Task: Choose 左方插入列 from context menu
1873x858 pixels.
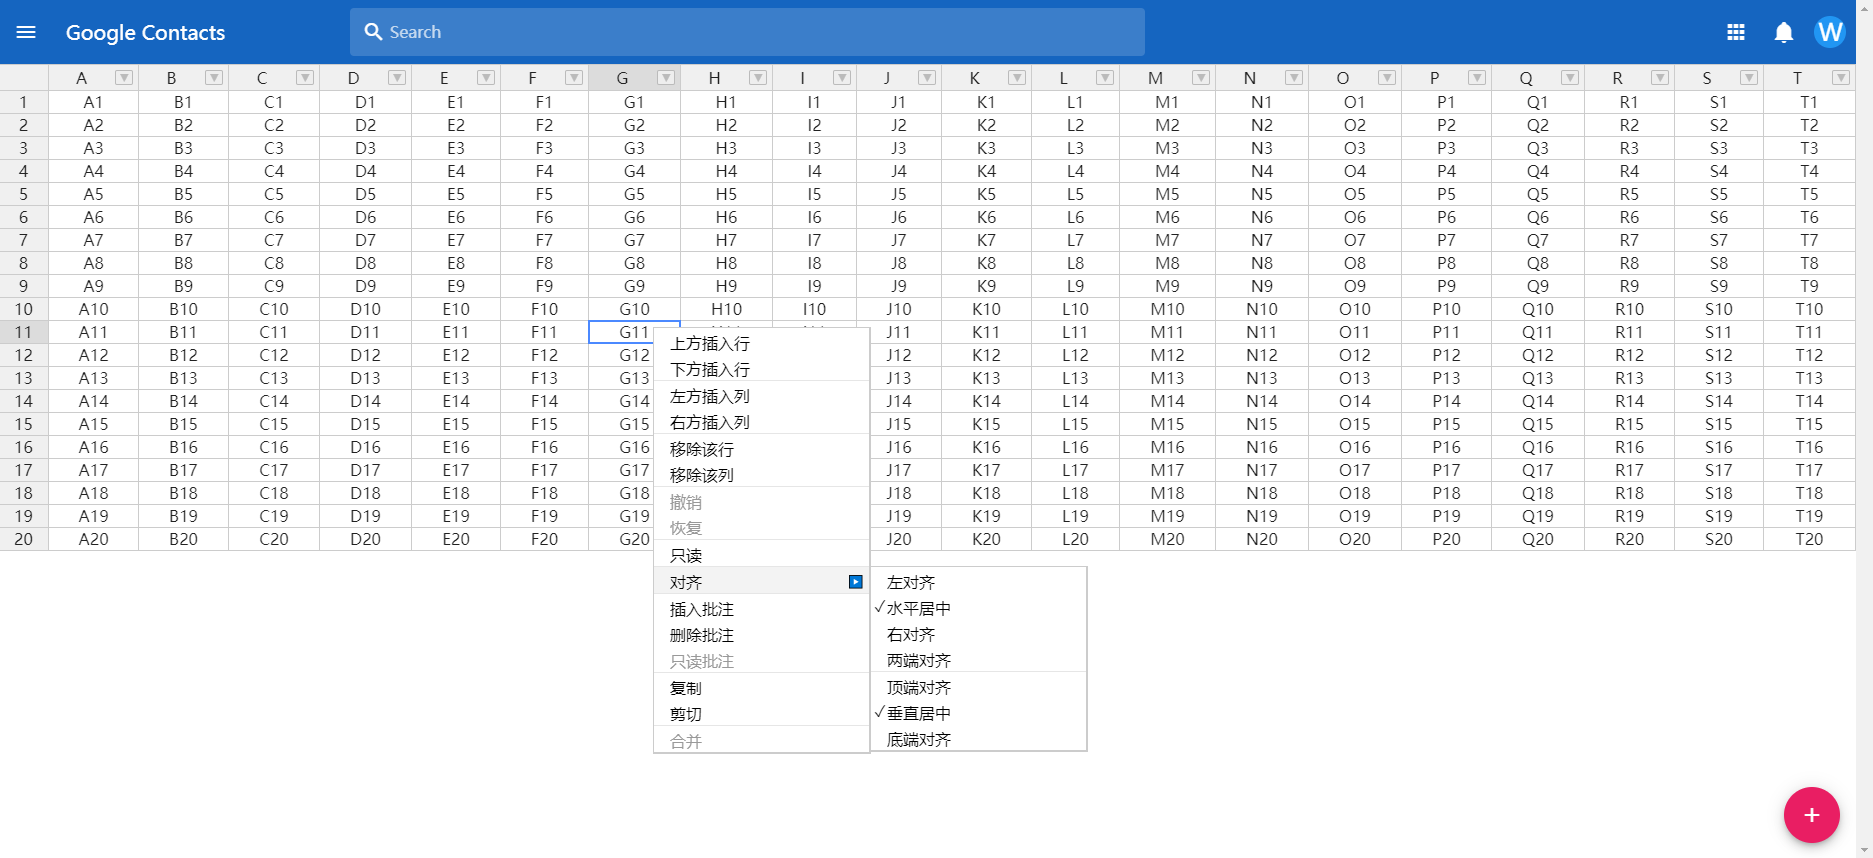Action: coord(761,396)
